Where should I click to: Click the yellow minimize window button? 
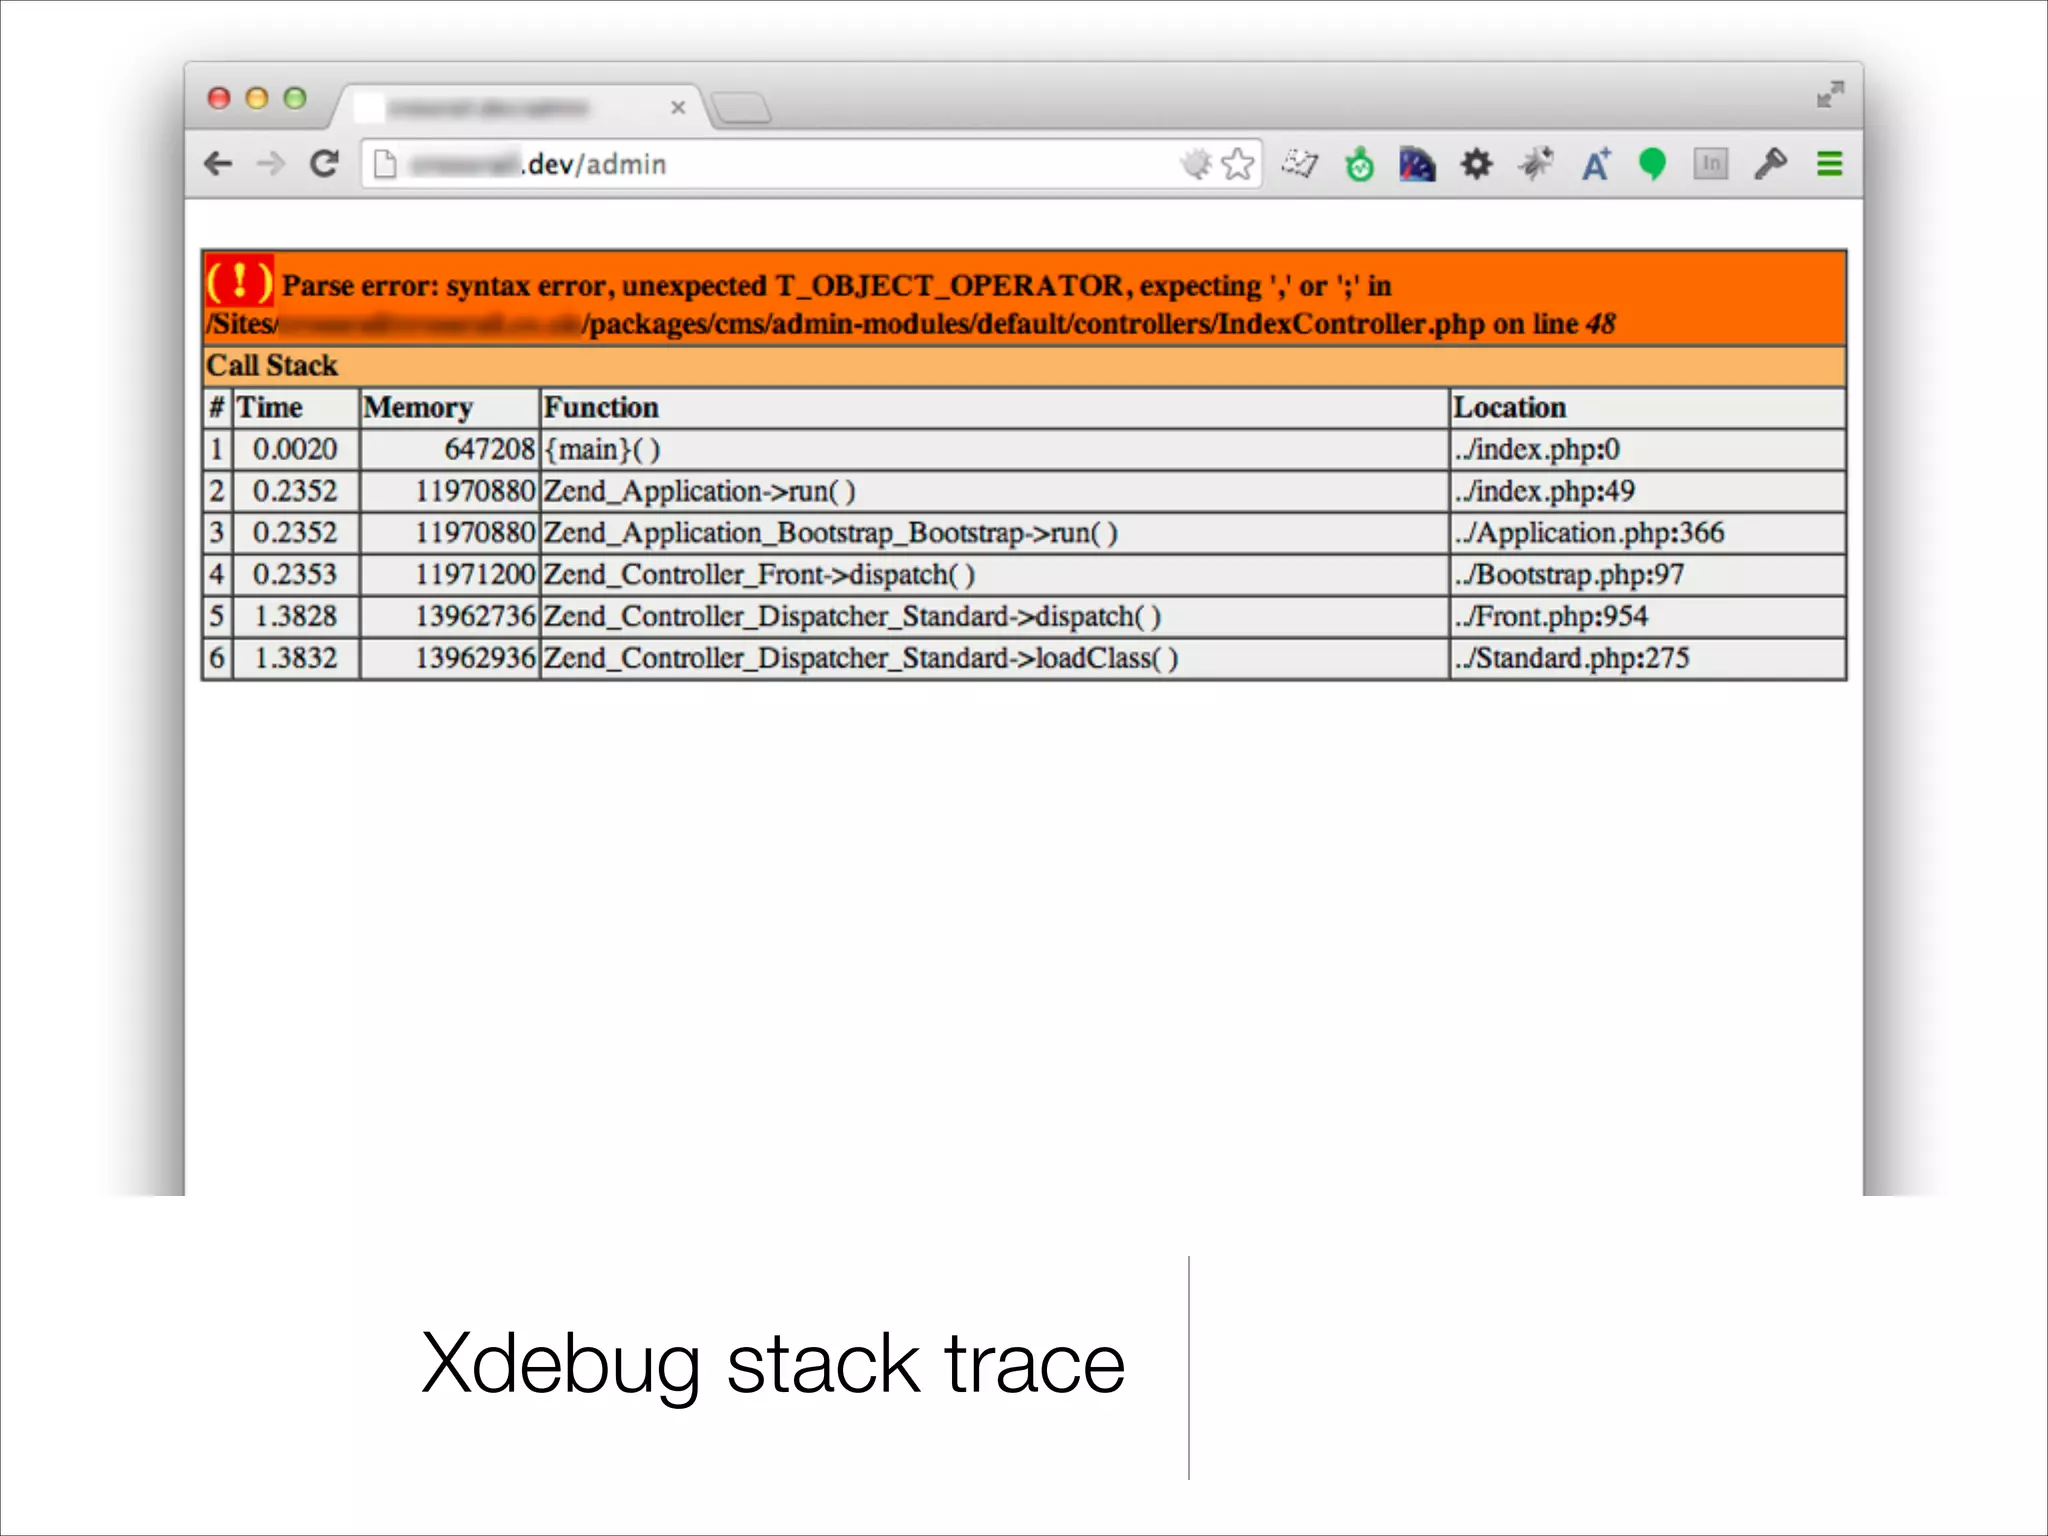pyautogui.click(x=257, y=98)
